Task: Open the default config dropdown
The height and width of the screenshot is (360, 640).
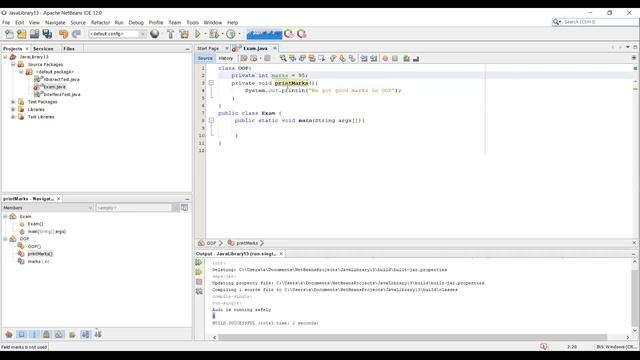Action: tap(118, 34)
